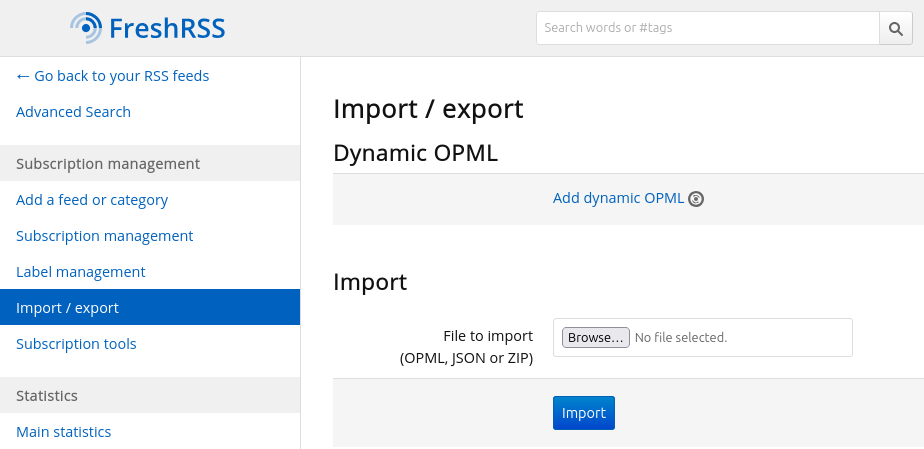924x449 pixels.
Task: Open Label management page
Action: point(80,272)
